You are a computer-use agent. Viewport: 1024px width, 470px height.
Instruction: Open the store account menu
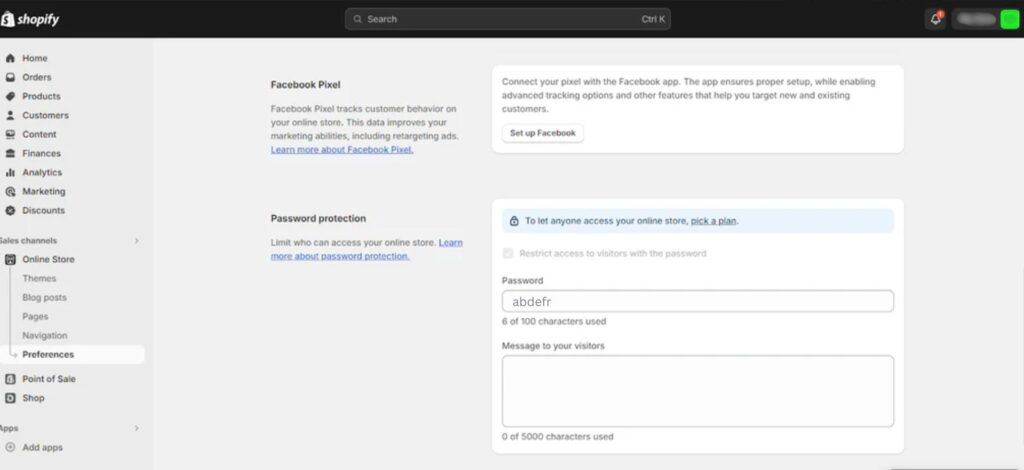[985, 19]
